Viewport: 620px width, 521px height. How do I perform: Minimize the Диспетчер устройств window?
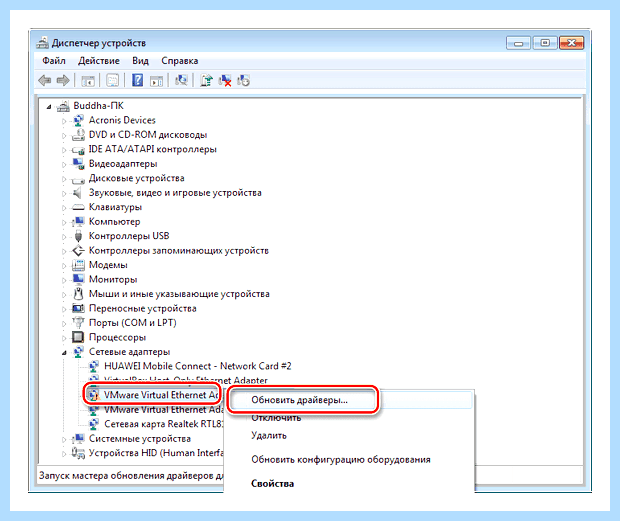pyautogui.click(x=519, y=43)
